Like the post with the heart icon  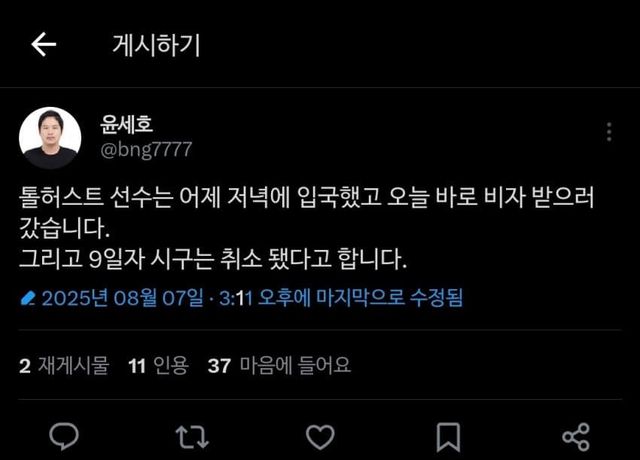point(320,437)
